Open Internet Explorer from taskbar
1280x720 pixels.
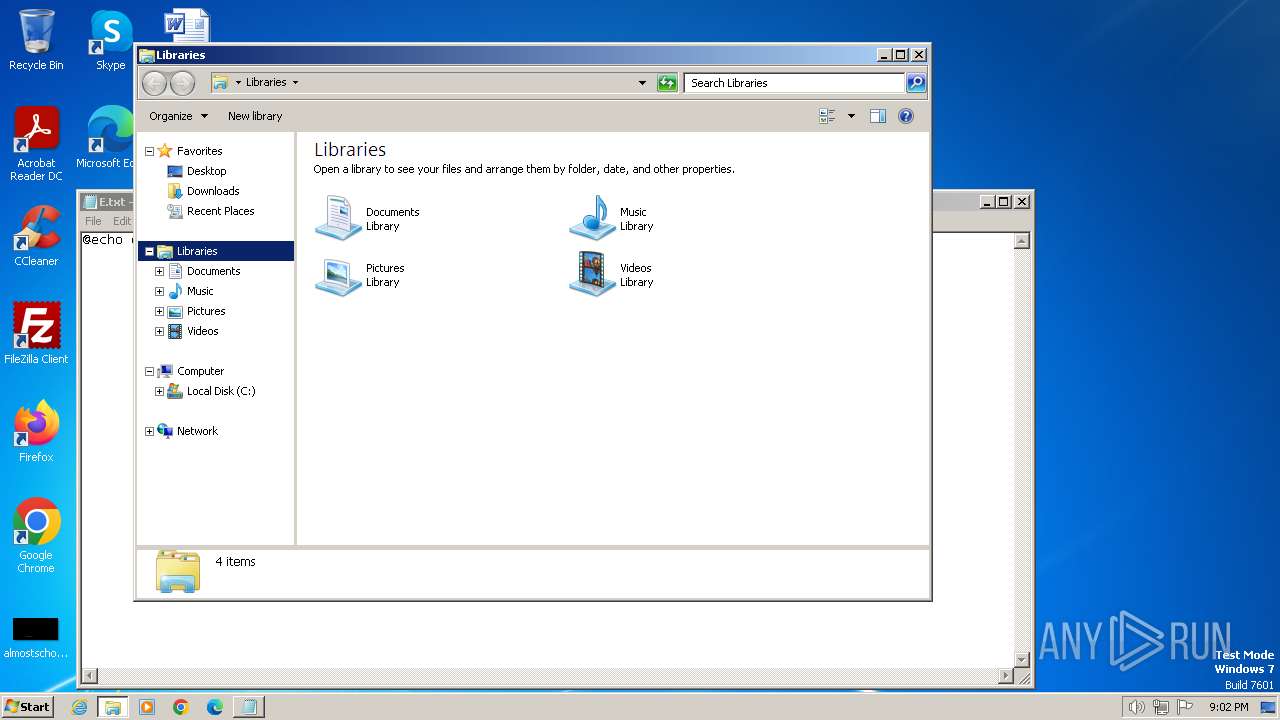pos(80,707)
